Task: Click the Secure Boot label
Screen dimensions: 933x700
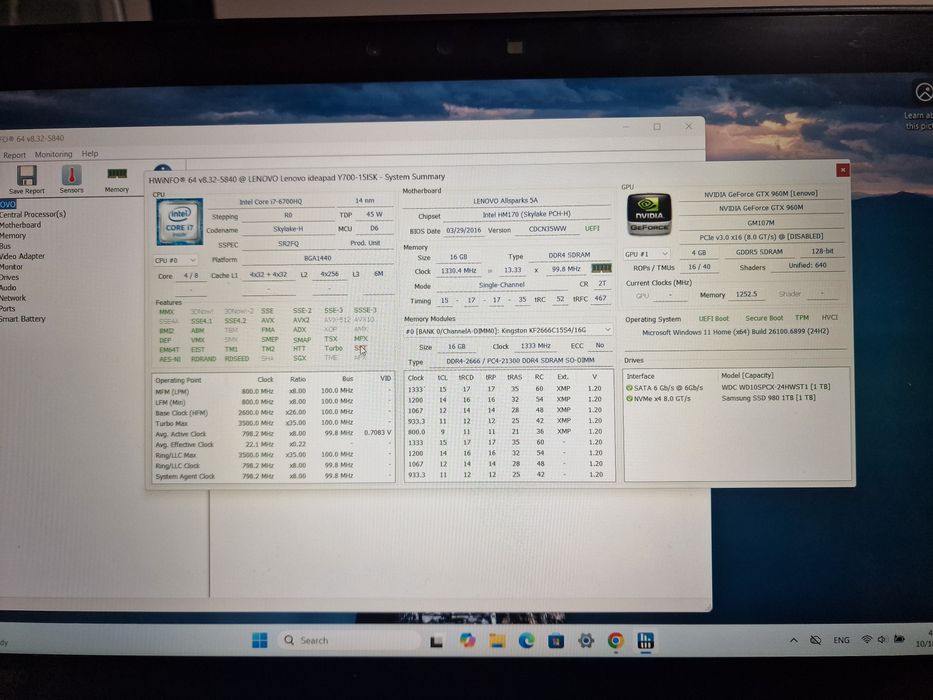Action: 764,318
